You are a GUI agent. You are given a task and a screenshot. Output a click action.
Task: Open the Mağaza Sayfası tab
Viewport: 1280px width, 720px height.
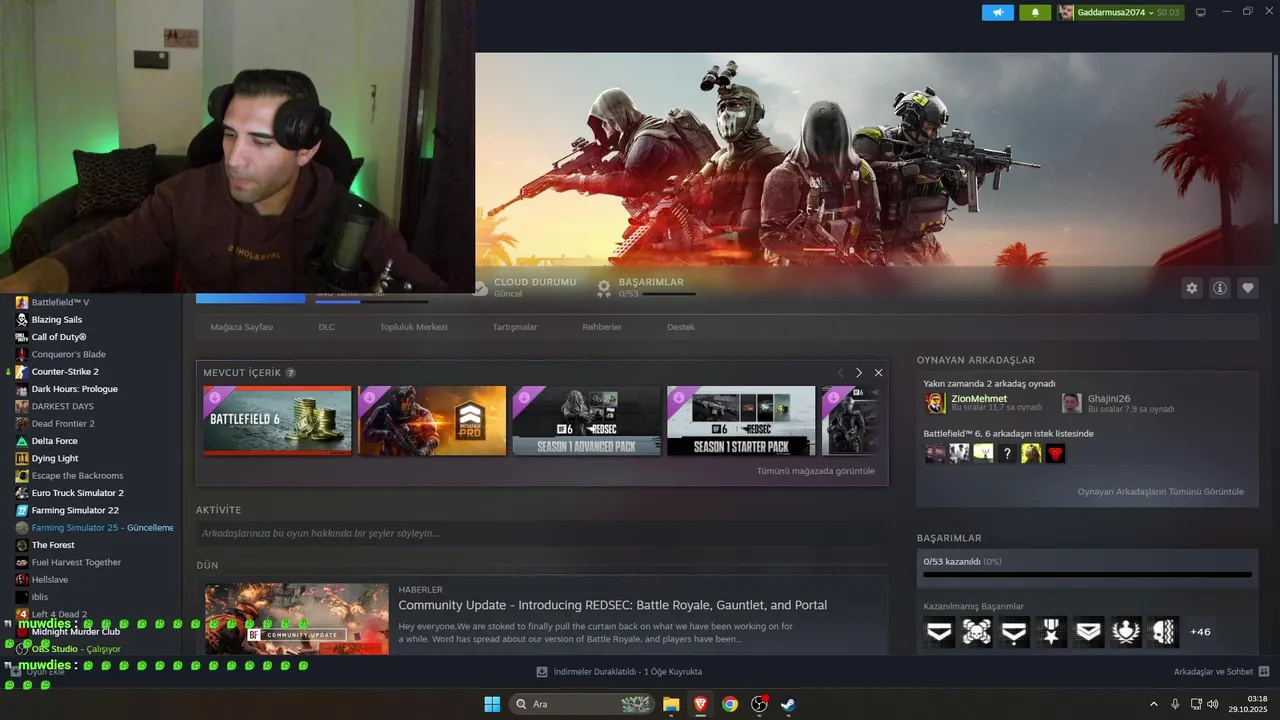click(241, 327)
